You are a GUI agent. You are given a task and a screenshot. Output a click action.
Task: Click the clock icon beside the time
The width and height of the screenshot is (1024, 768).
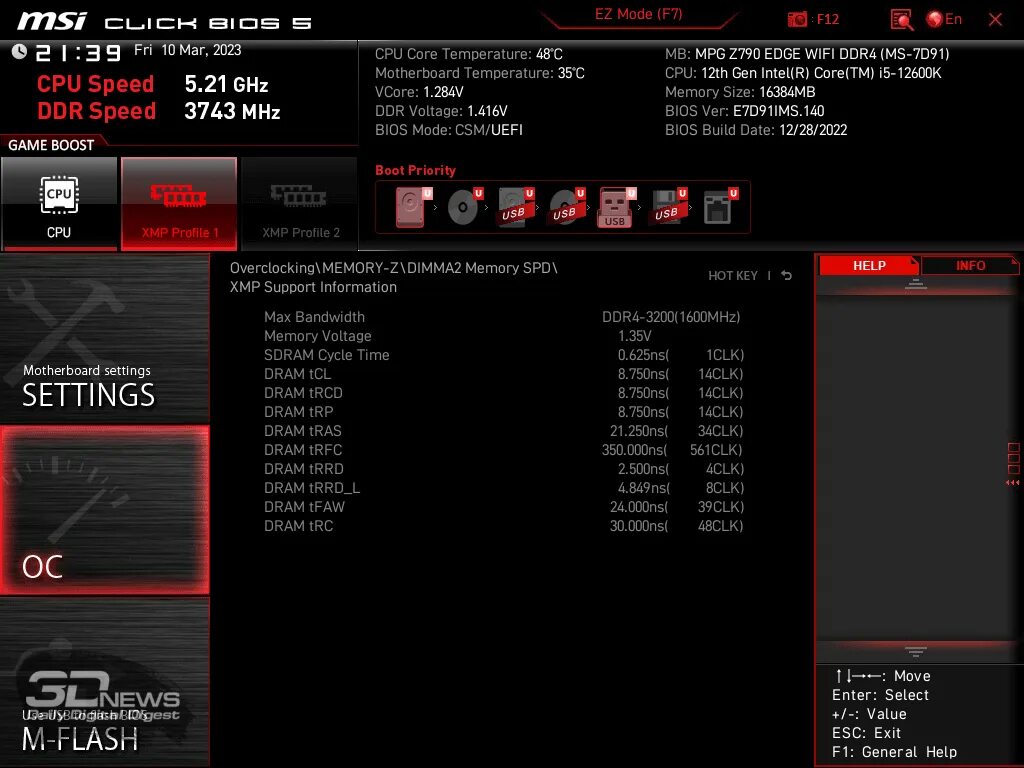point(19,52)
